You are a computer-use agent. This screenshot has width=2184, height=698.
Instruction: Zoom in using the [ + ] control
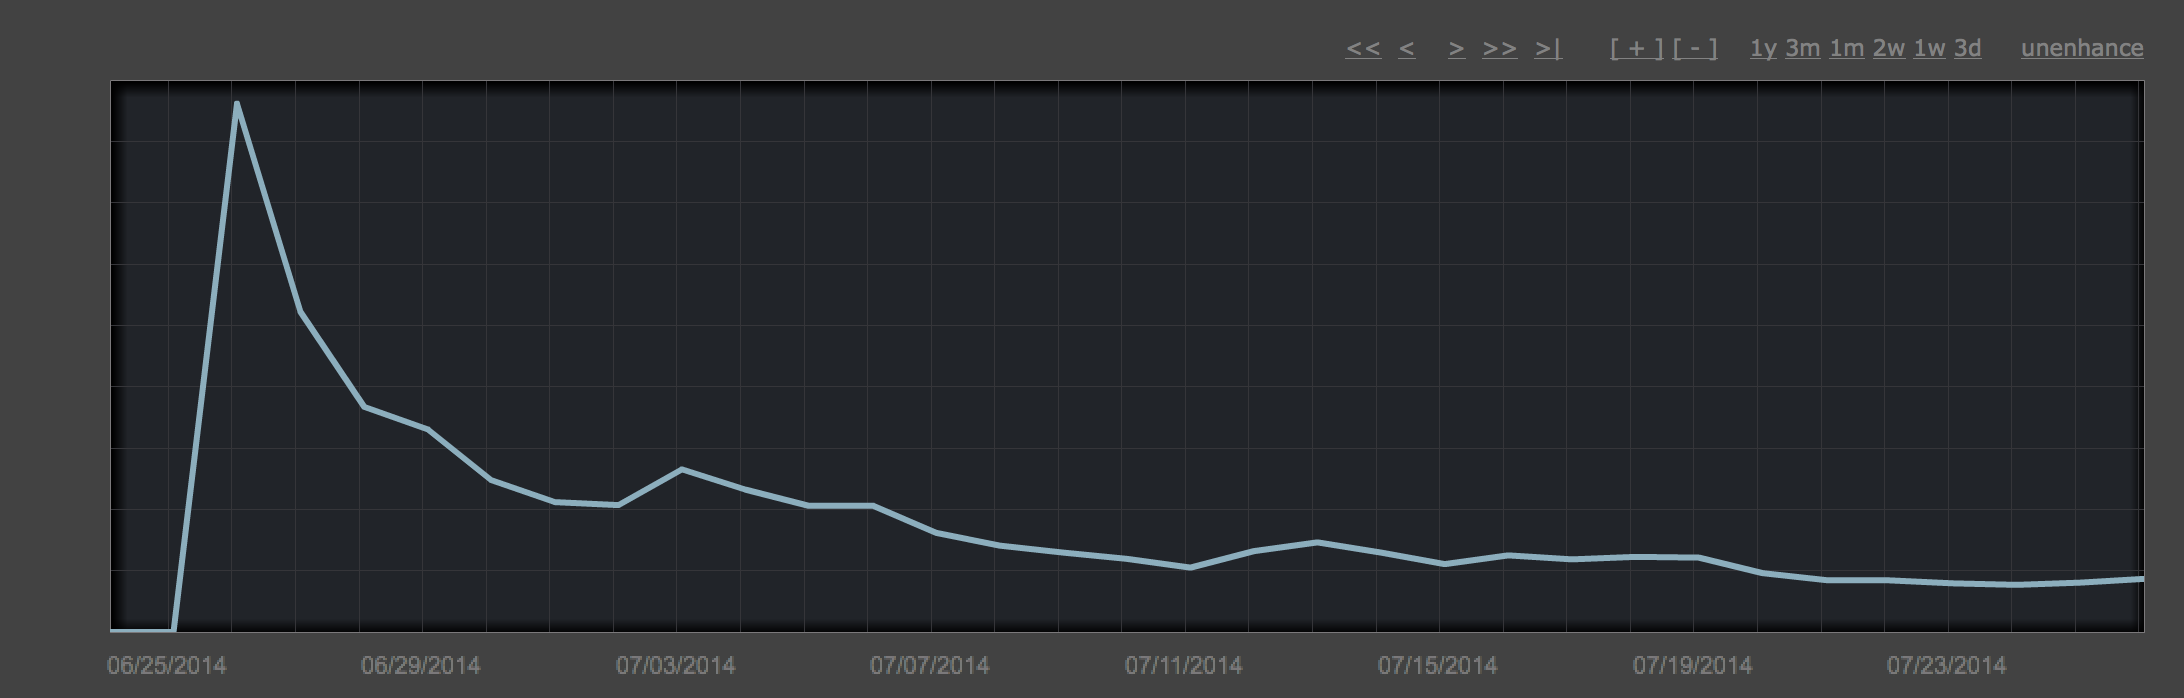click(1636, 48)
